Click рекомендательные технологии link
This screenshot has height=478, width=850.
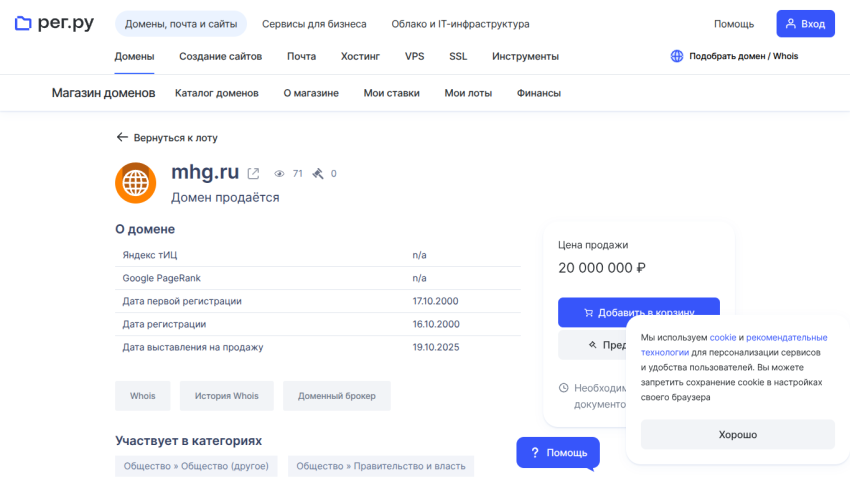tap(734, 345)
